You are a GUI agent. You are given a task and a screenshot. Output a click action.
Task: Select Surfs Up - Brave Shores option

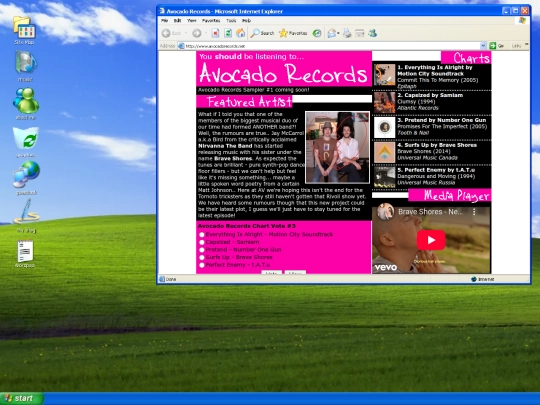click(x=202, y=257)
